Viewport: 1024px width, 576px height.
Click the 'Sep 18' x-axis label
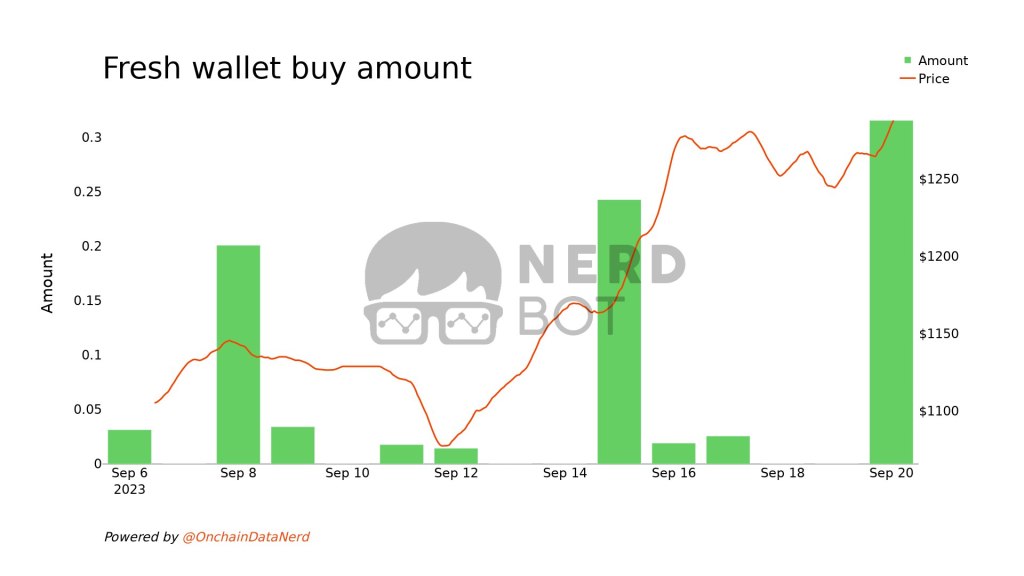coord(782,473)
